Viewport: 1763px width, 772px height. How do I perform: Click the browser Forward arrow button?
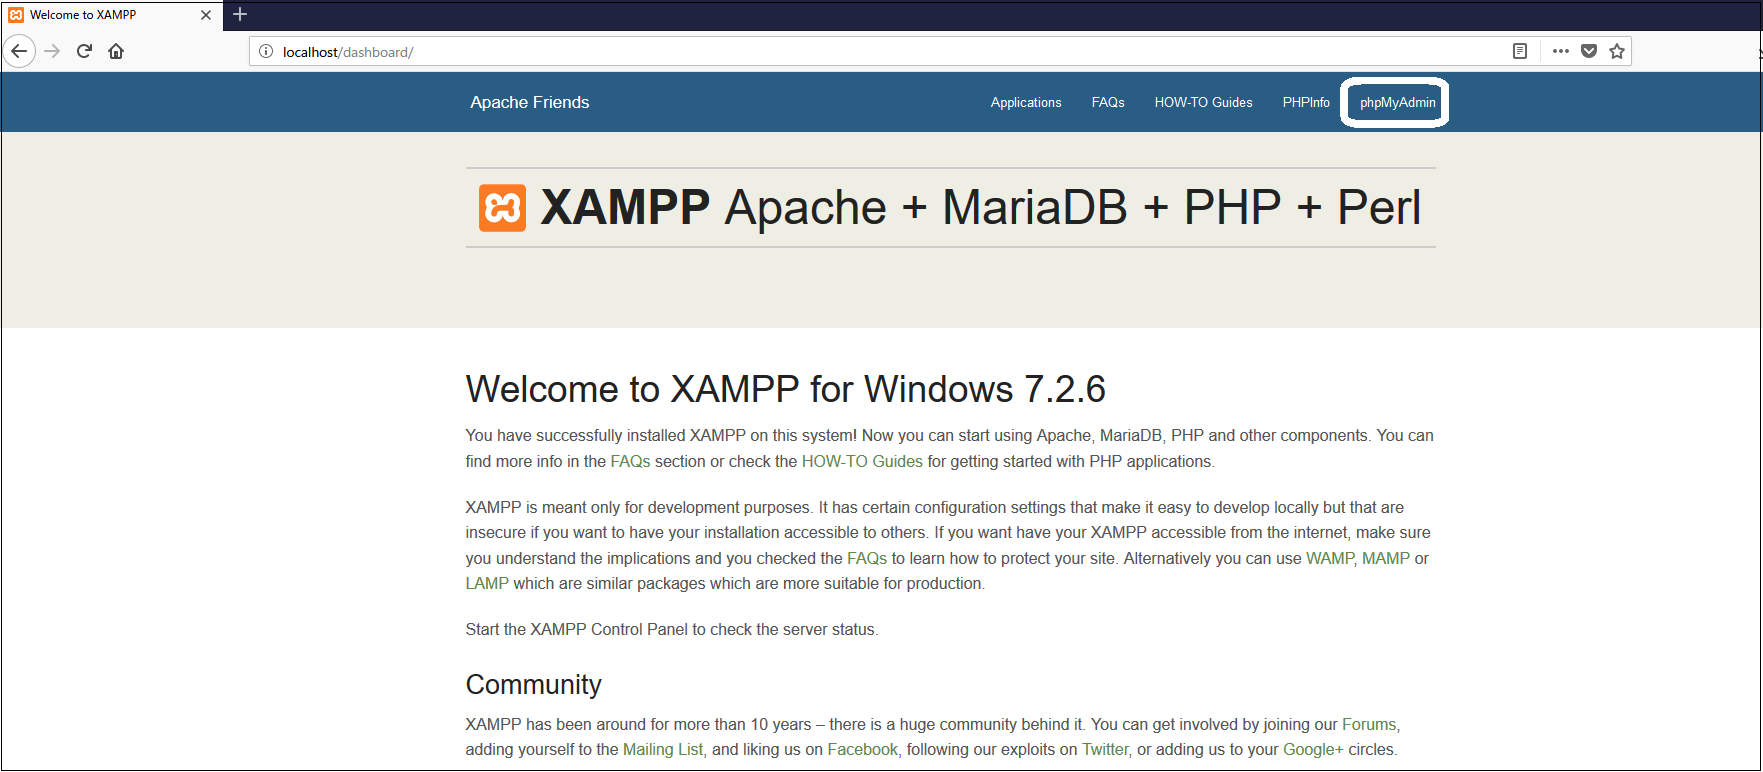(53, 51)
